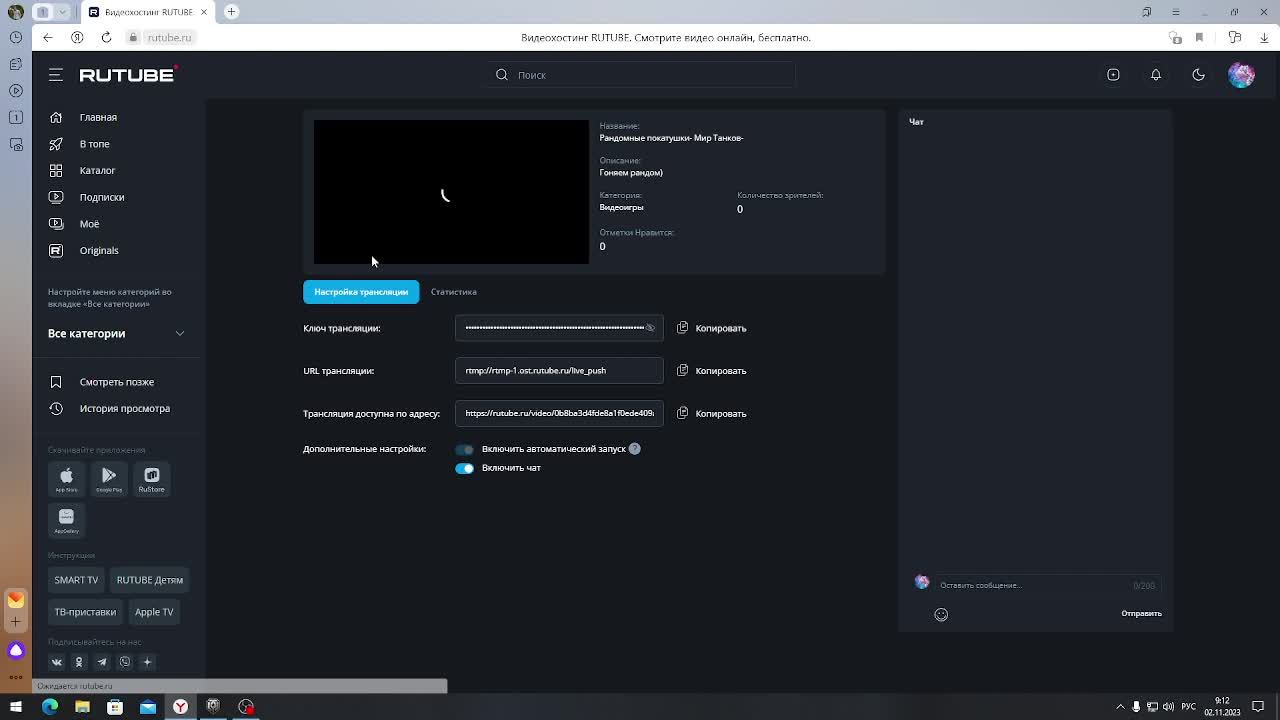Click the chat message input field
Screen dimensions: 1280x720
pyautogui.click(x=1030, y=585)
